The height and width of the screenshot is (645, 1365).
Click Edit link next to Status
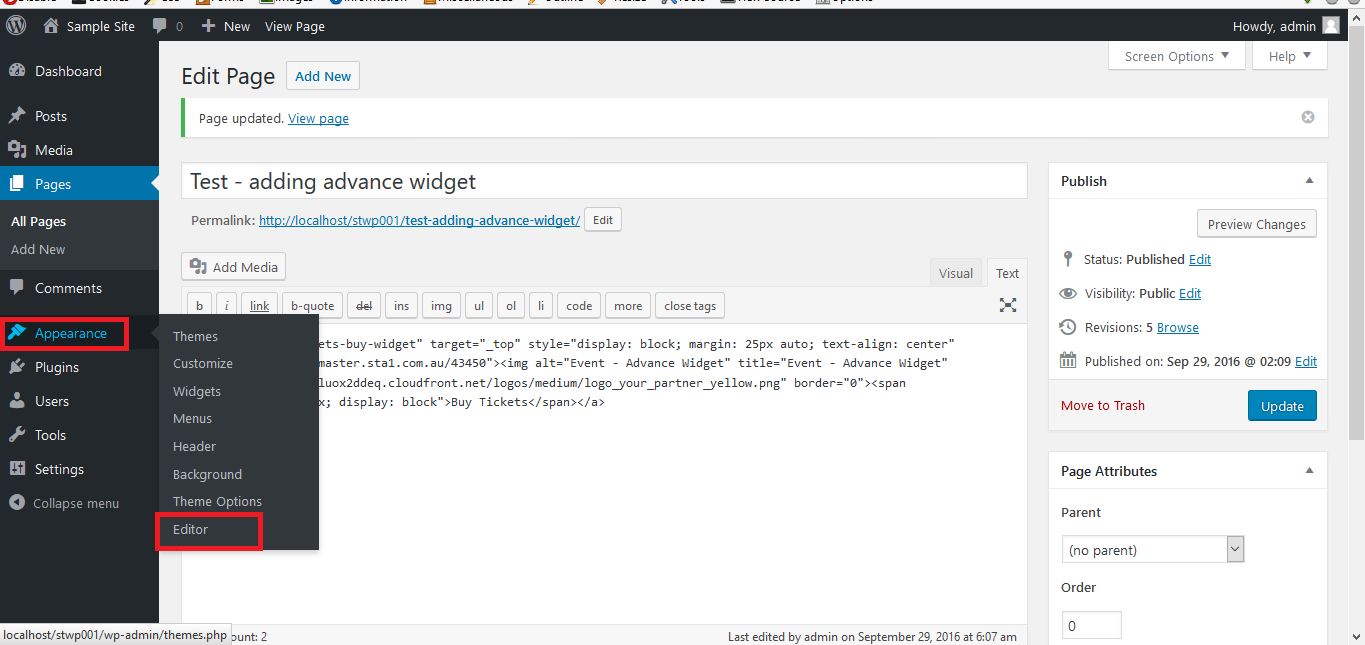point(1200,259)
